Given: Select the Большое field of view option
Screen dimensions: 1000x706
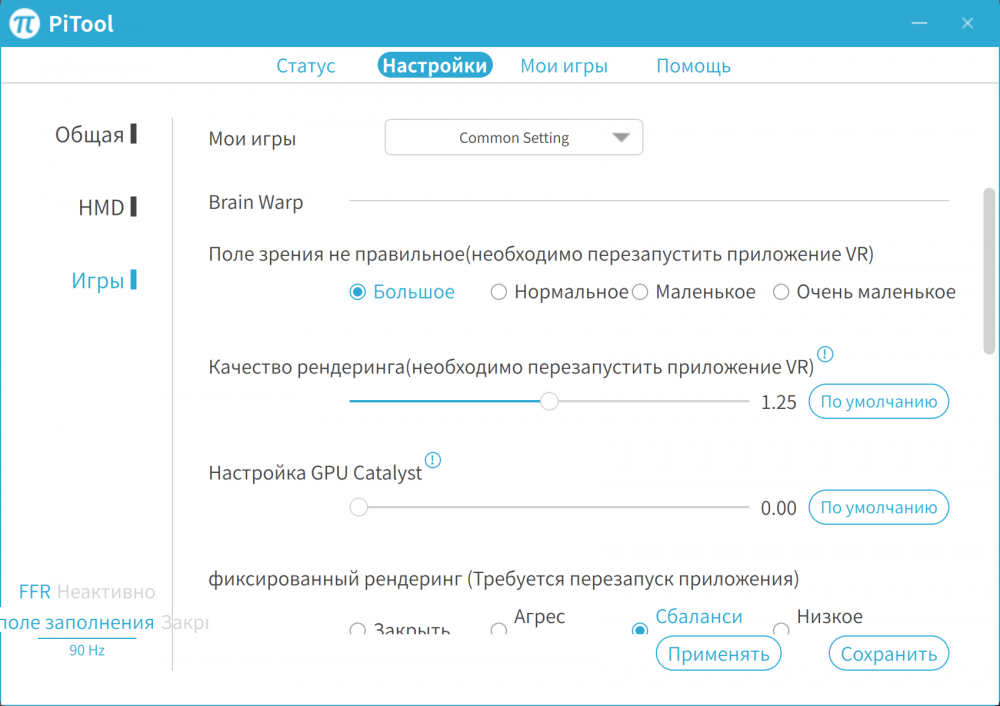Looking at the screenshot, I should tap(356, 291).
